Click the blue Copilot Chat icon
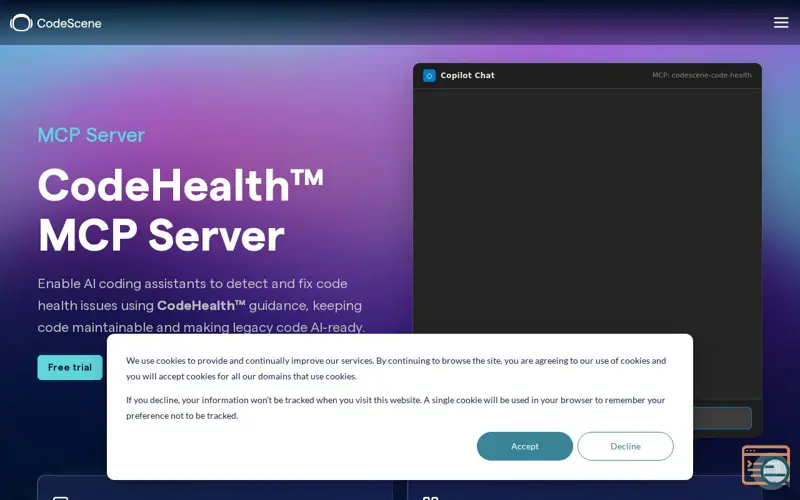800x500 pixels. (429, 76)
